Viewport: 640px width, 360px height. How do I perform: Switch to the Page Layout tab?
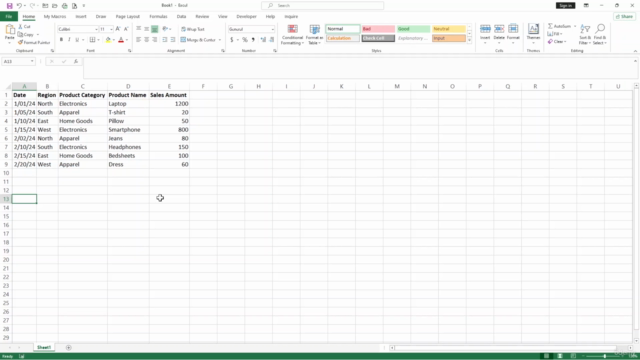(128, 17)
